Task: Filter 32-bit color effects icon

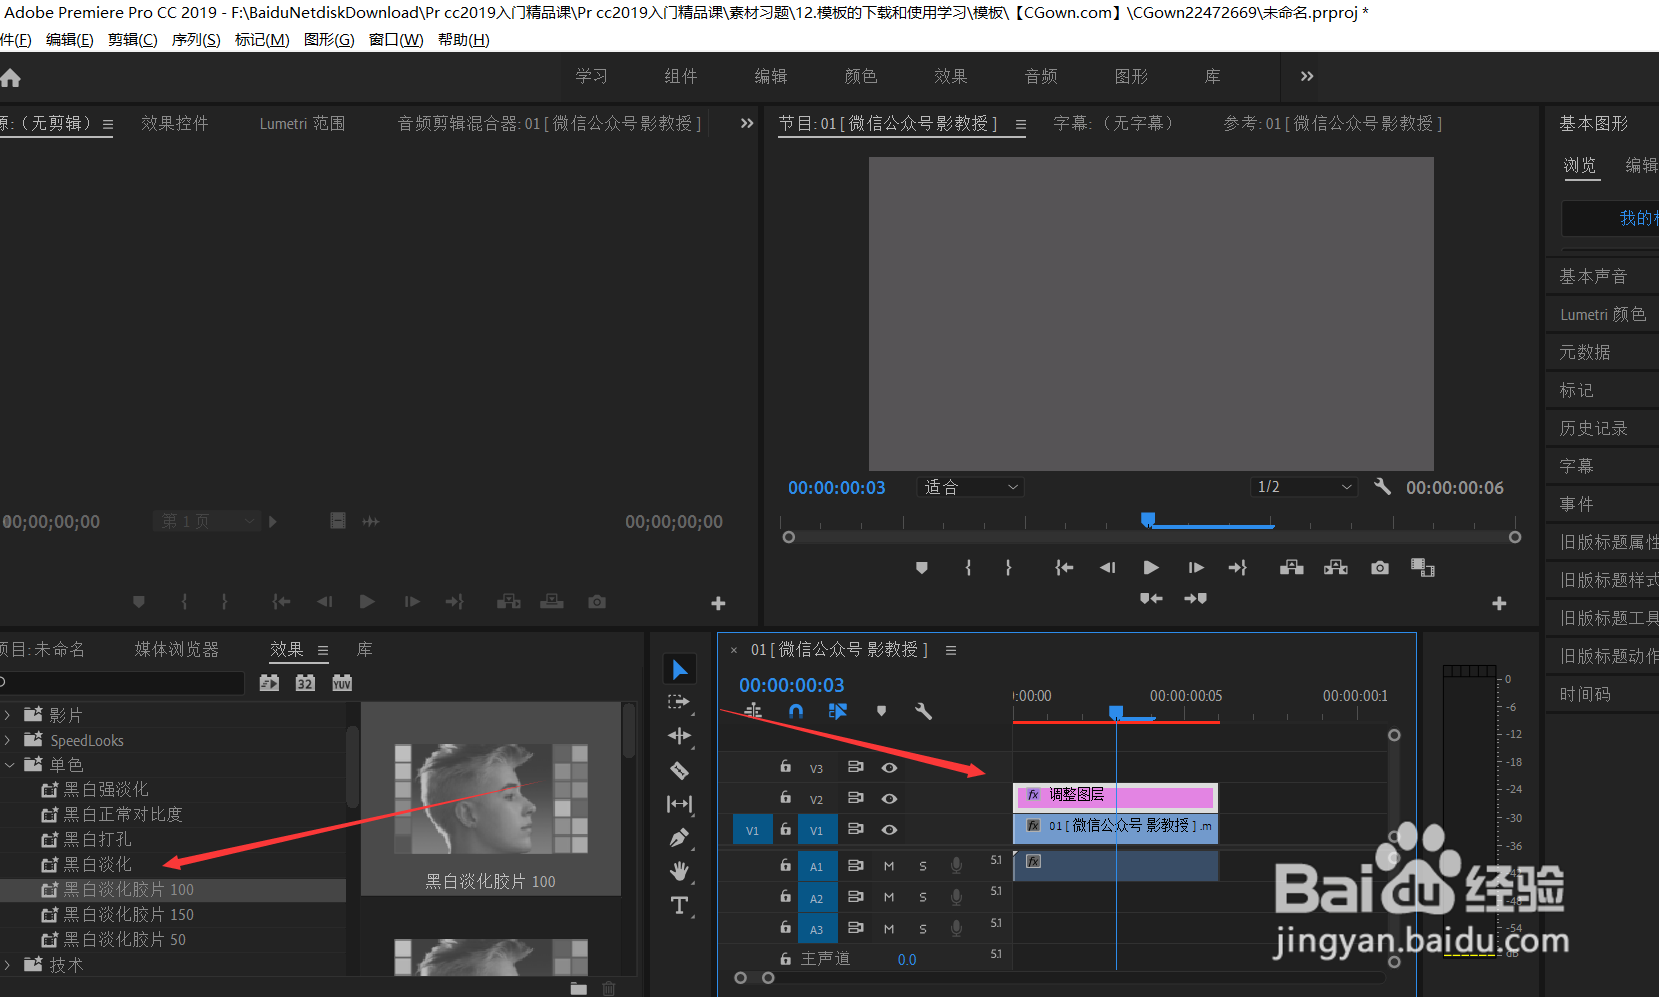Action: click(x=305, y=683)
